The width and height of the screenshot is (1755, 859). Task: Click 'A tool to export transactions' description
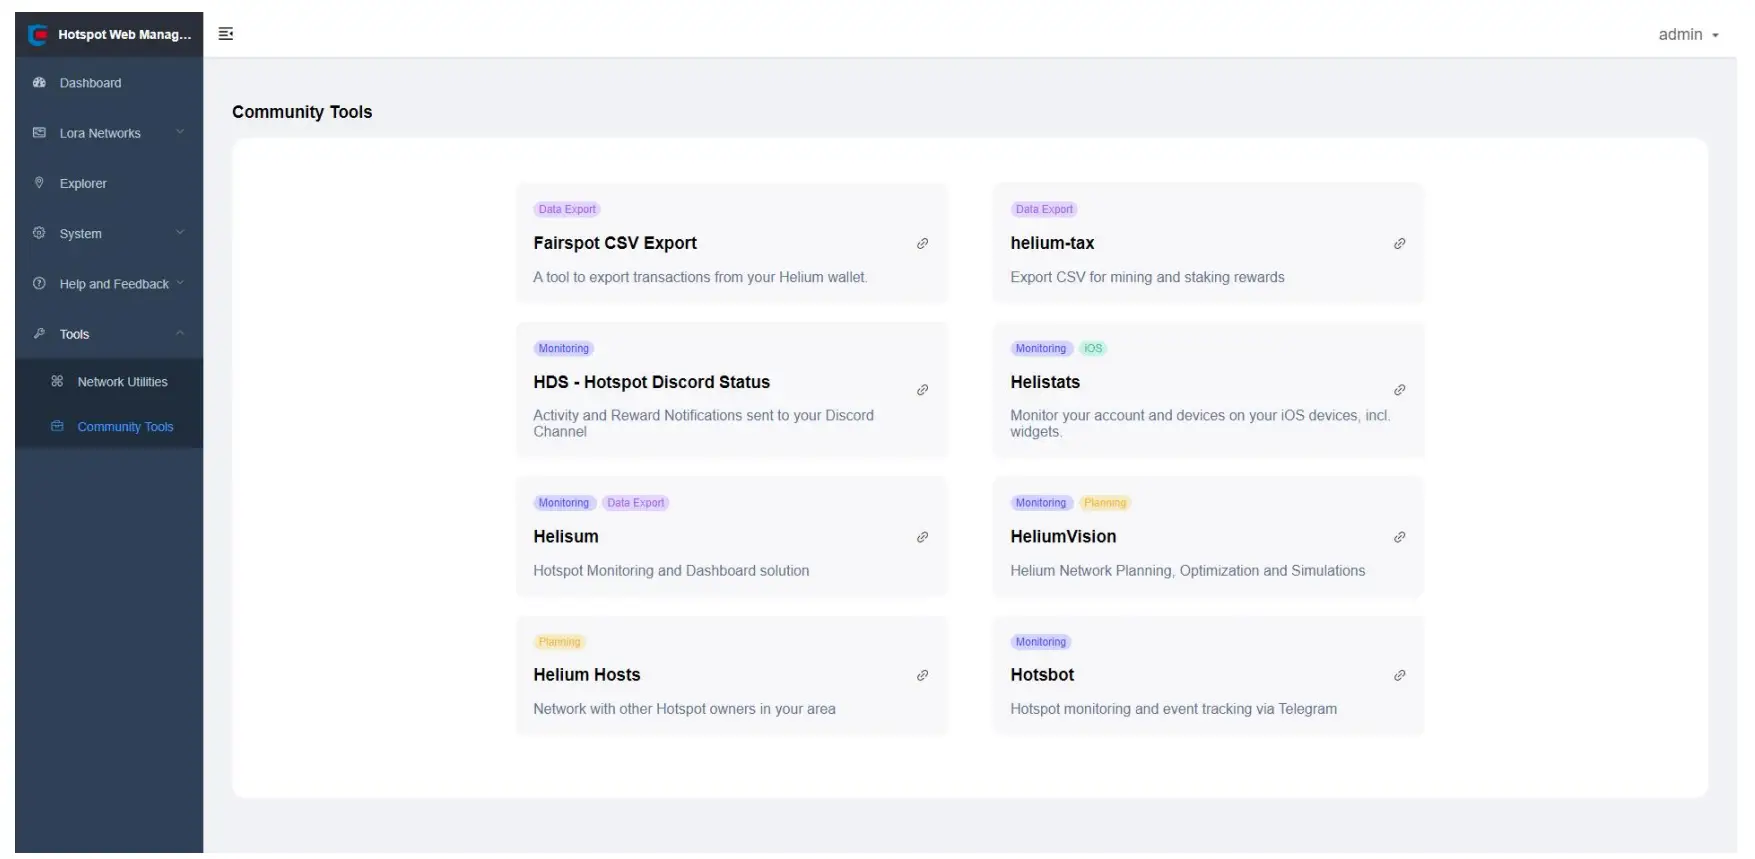(x=700, y=277)
